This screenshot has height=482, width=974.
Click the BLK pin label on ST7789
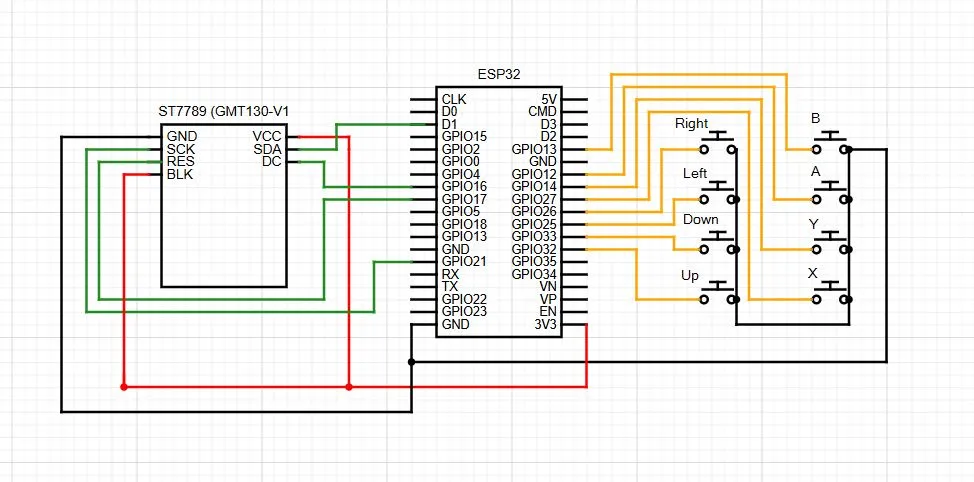point(180,175)
